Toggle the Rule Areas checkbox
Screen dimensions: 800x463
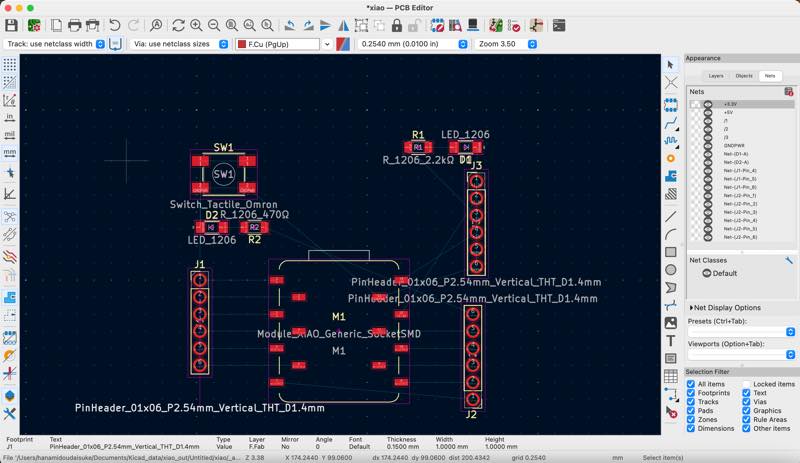[x=746, y=420]
